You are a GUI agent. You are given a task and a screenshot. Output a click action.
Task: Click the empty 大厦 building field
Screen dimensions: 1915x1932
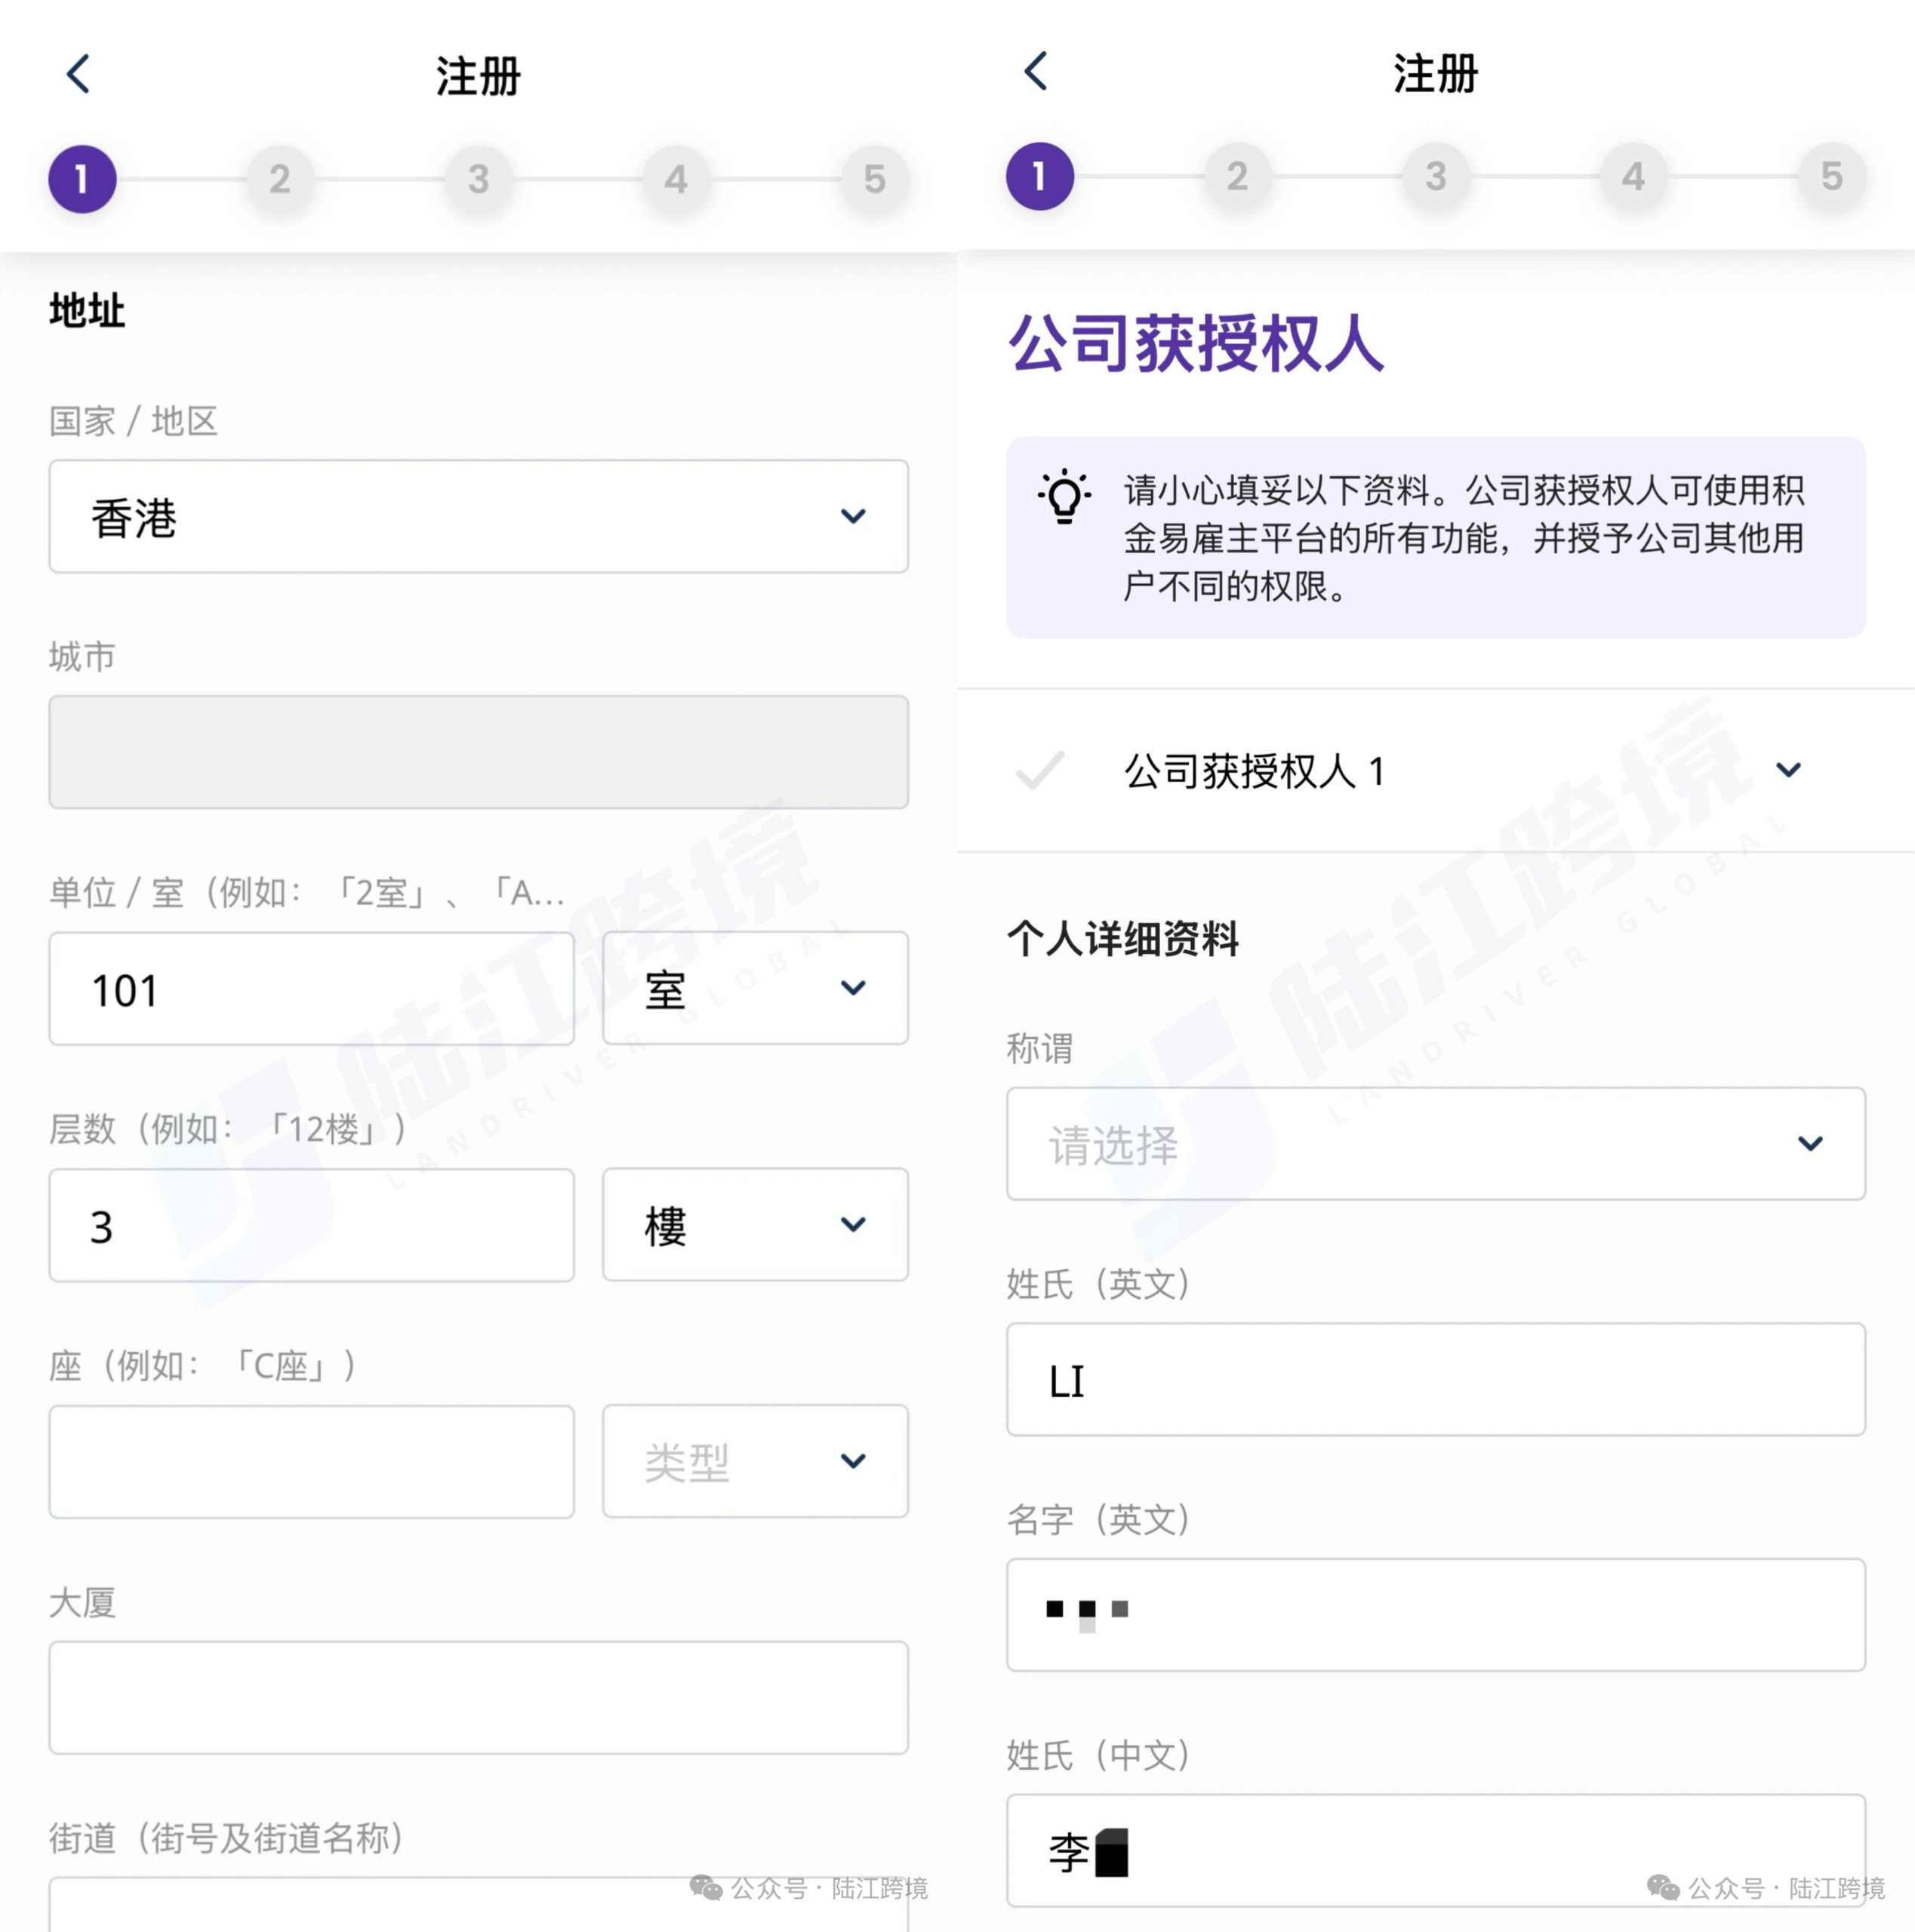[479, 1697]
